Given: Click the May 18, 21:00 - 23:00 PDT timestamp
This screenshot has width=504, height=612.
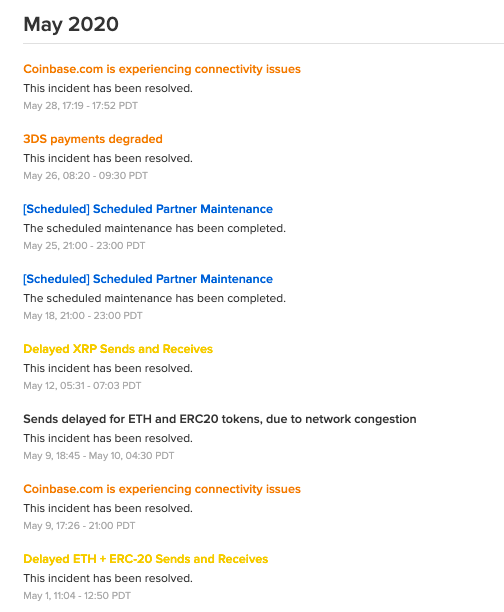Looking at the screenshot, I should point(83,315).
